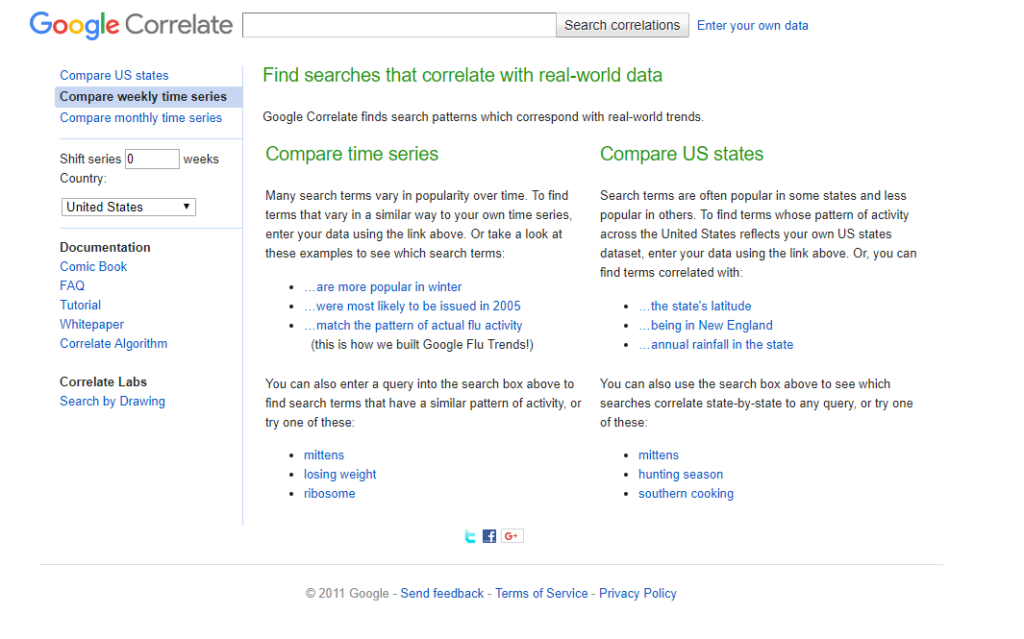Select Compare weekly time series
This screenshot has width=1024, height=639.
148,97
